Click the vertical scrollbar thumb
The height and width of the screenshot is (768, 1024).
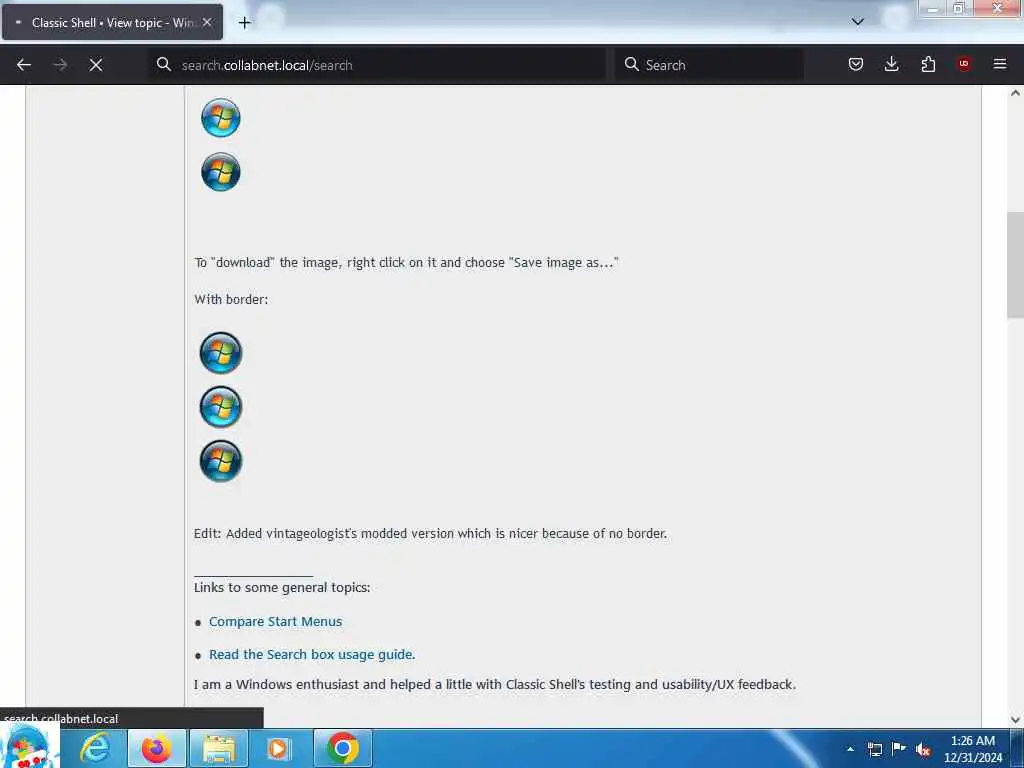click(1015, 265)
